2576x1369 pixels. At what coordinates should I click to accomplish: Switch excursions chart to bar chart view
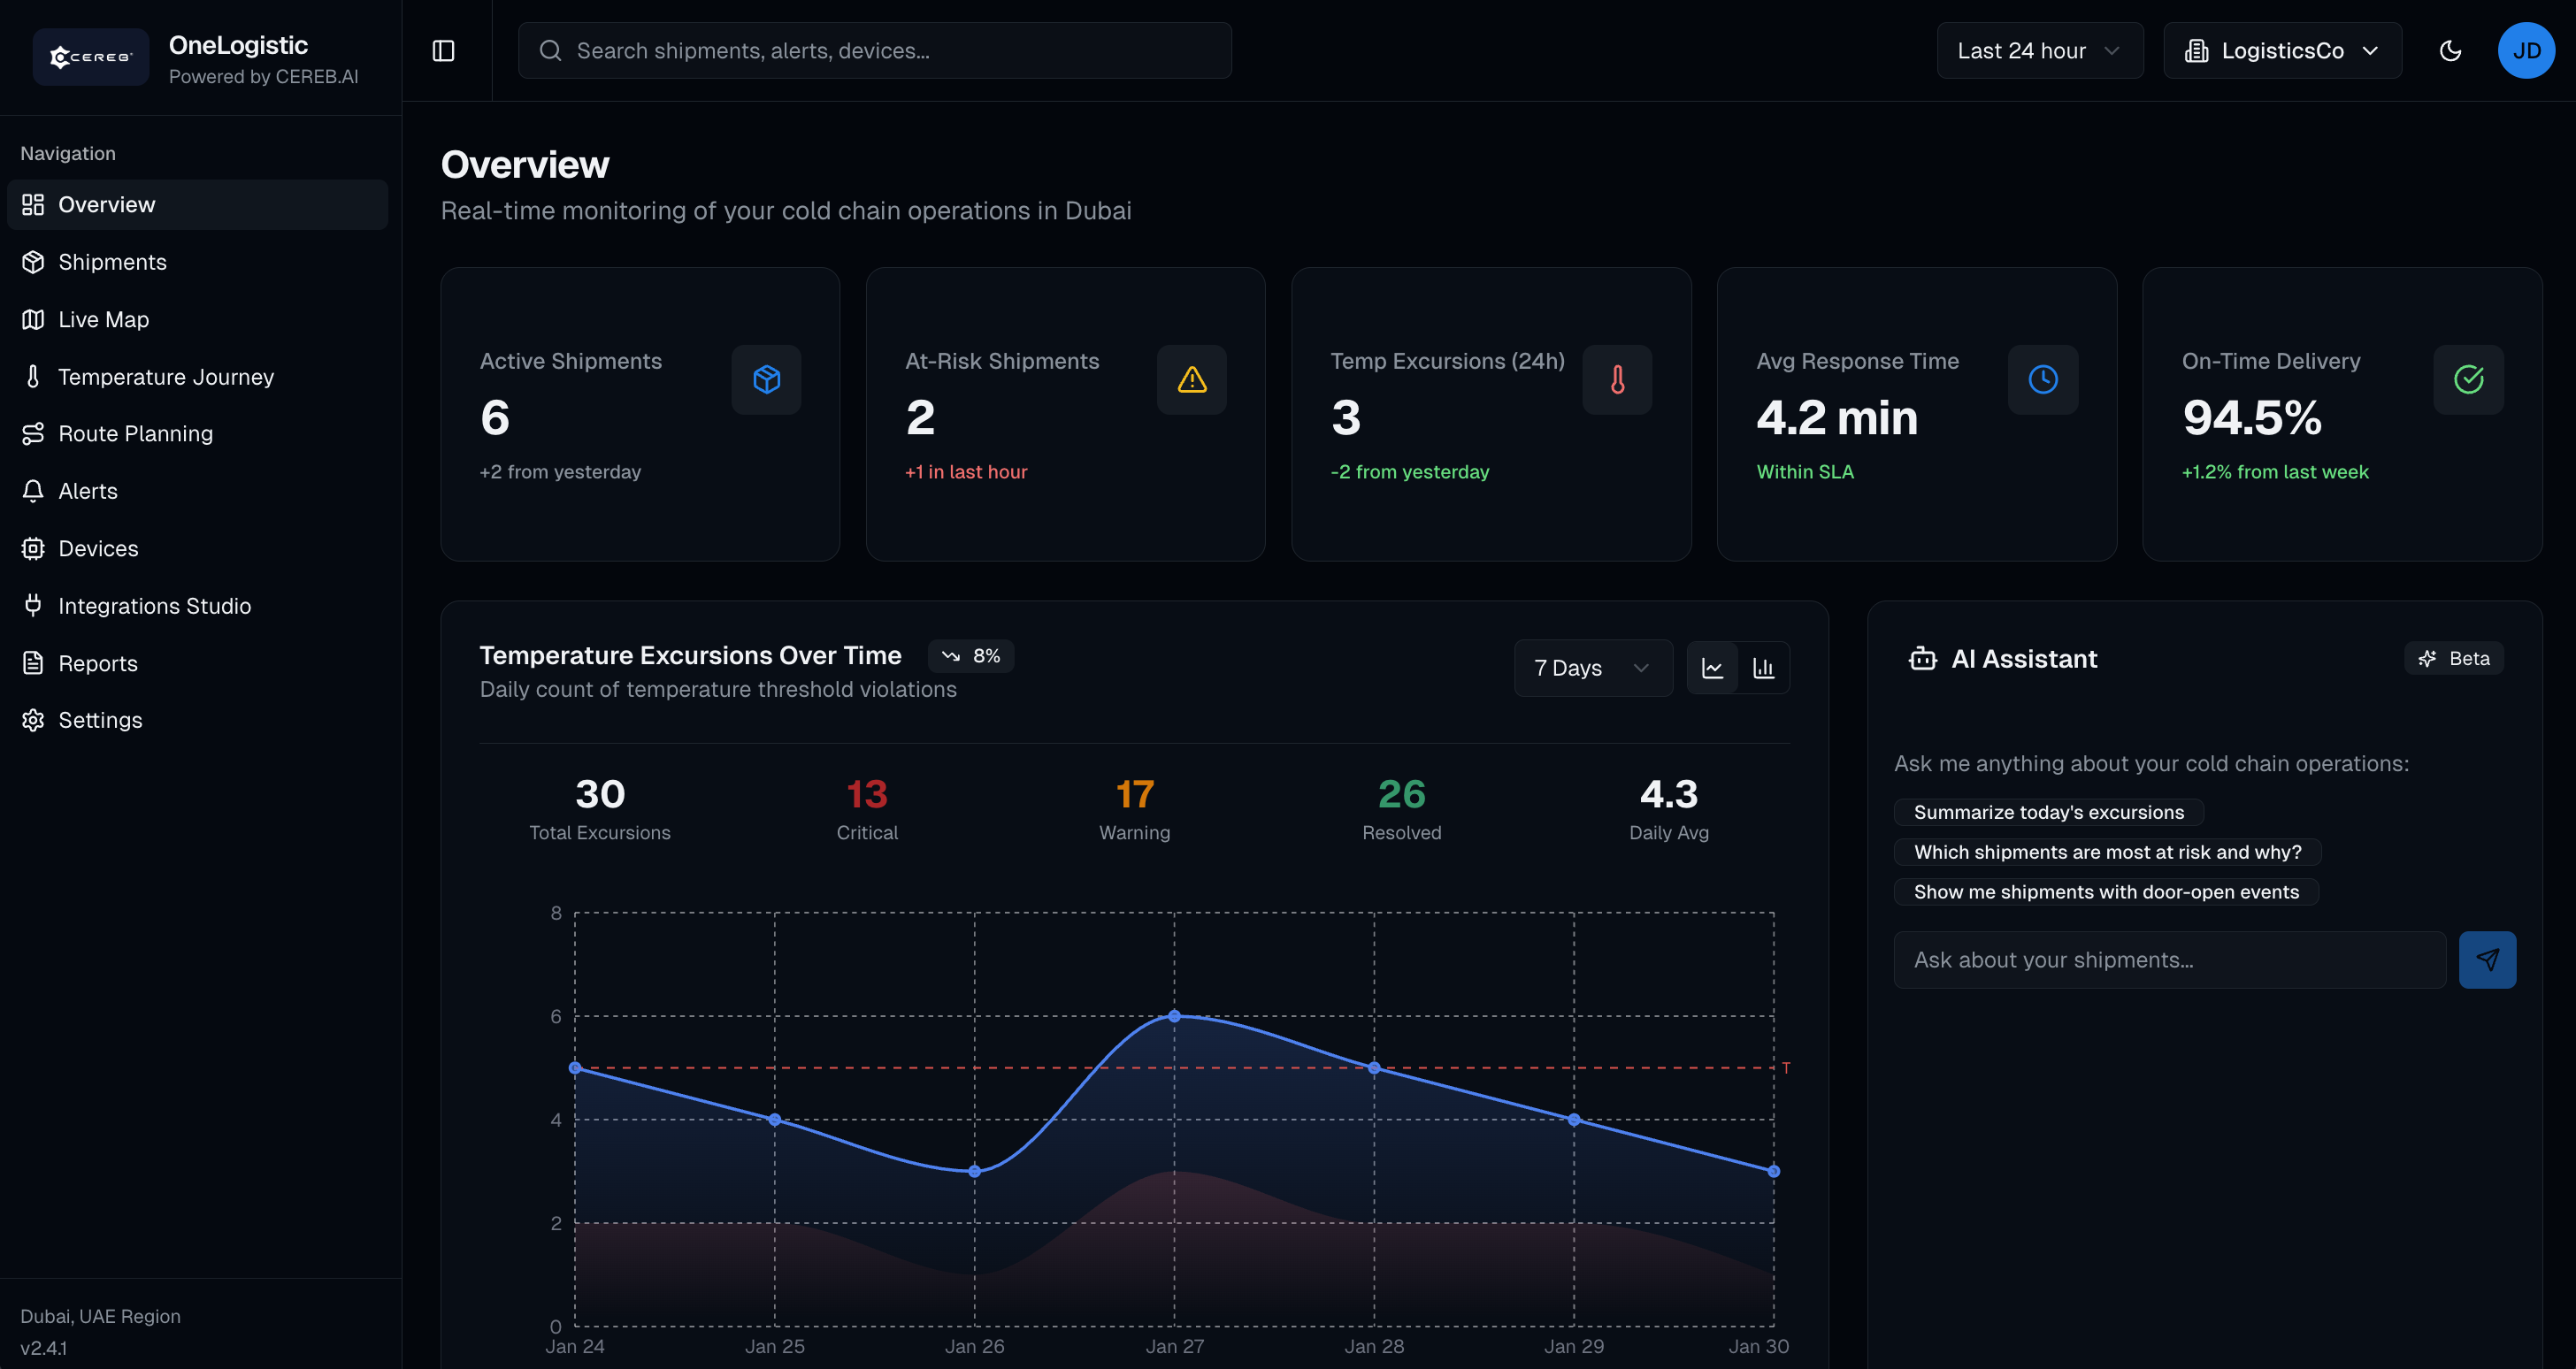click(1764, 667)
